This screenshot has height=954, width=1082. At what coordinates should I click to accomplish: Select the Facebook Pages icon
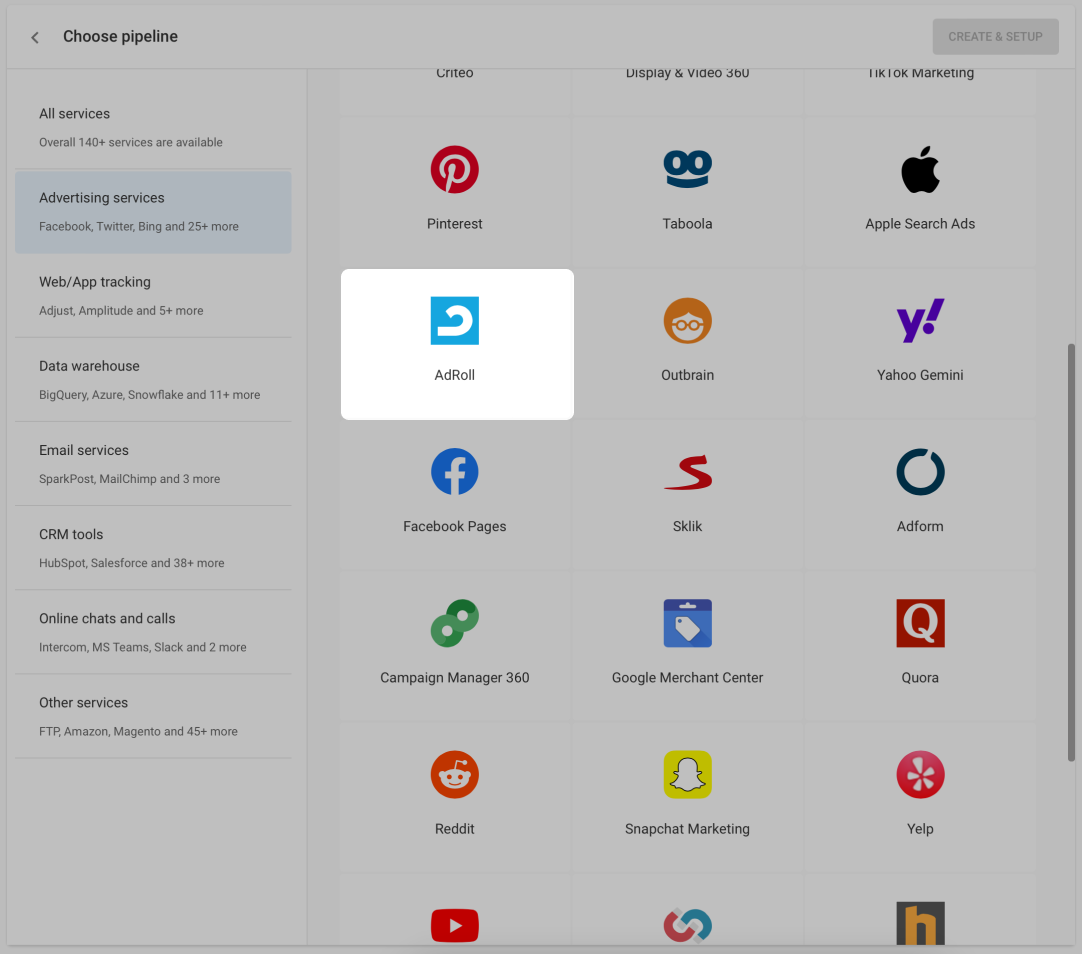455,472
